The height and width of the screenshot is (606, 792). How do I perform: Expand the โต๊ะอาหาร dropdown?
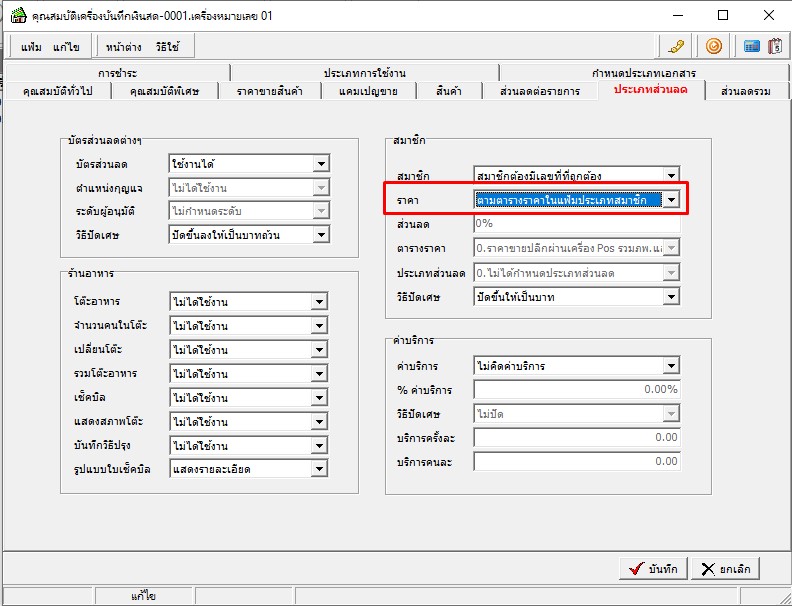(x=320, y=302)
